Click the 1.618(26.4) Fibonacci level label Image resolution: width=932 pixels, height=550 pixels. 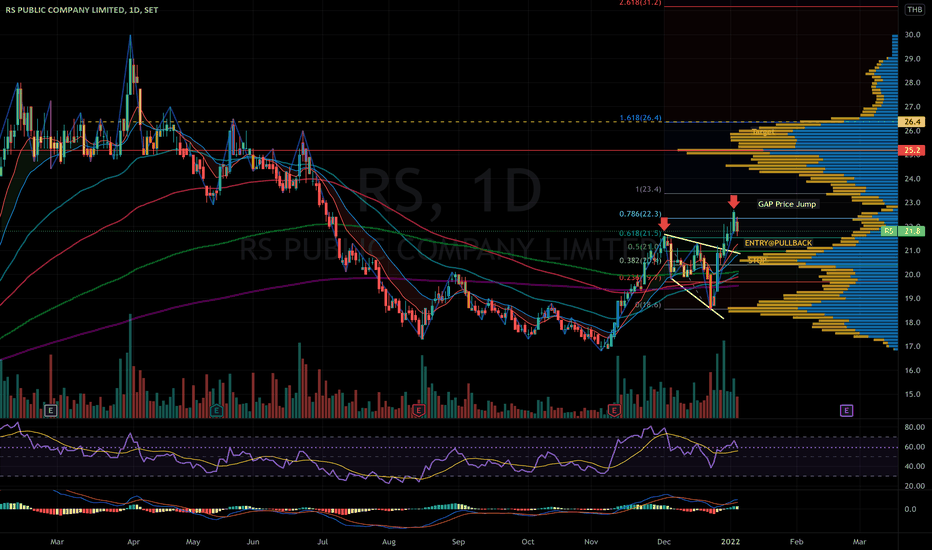[x=640, y=118]
